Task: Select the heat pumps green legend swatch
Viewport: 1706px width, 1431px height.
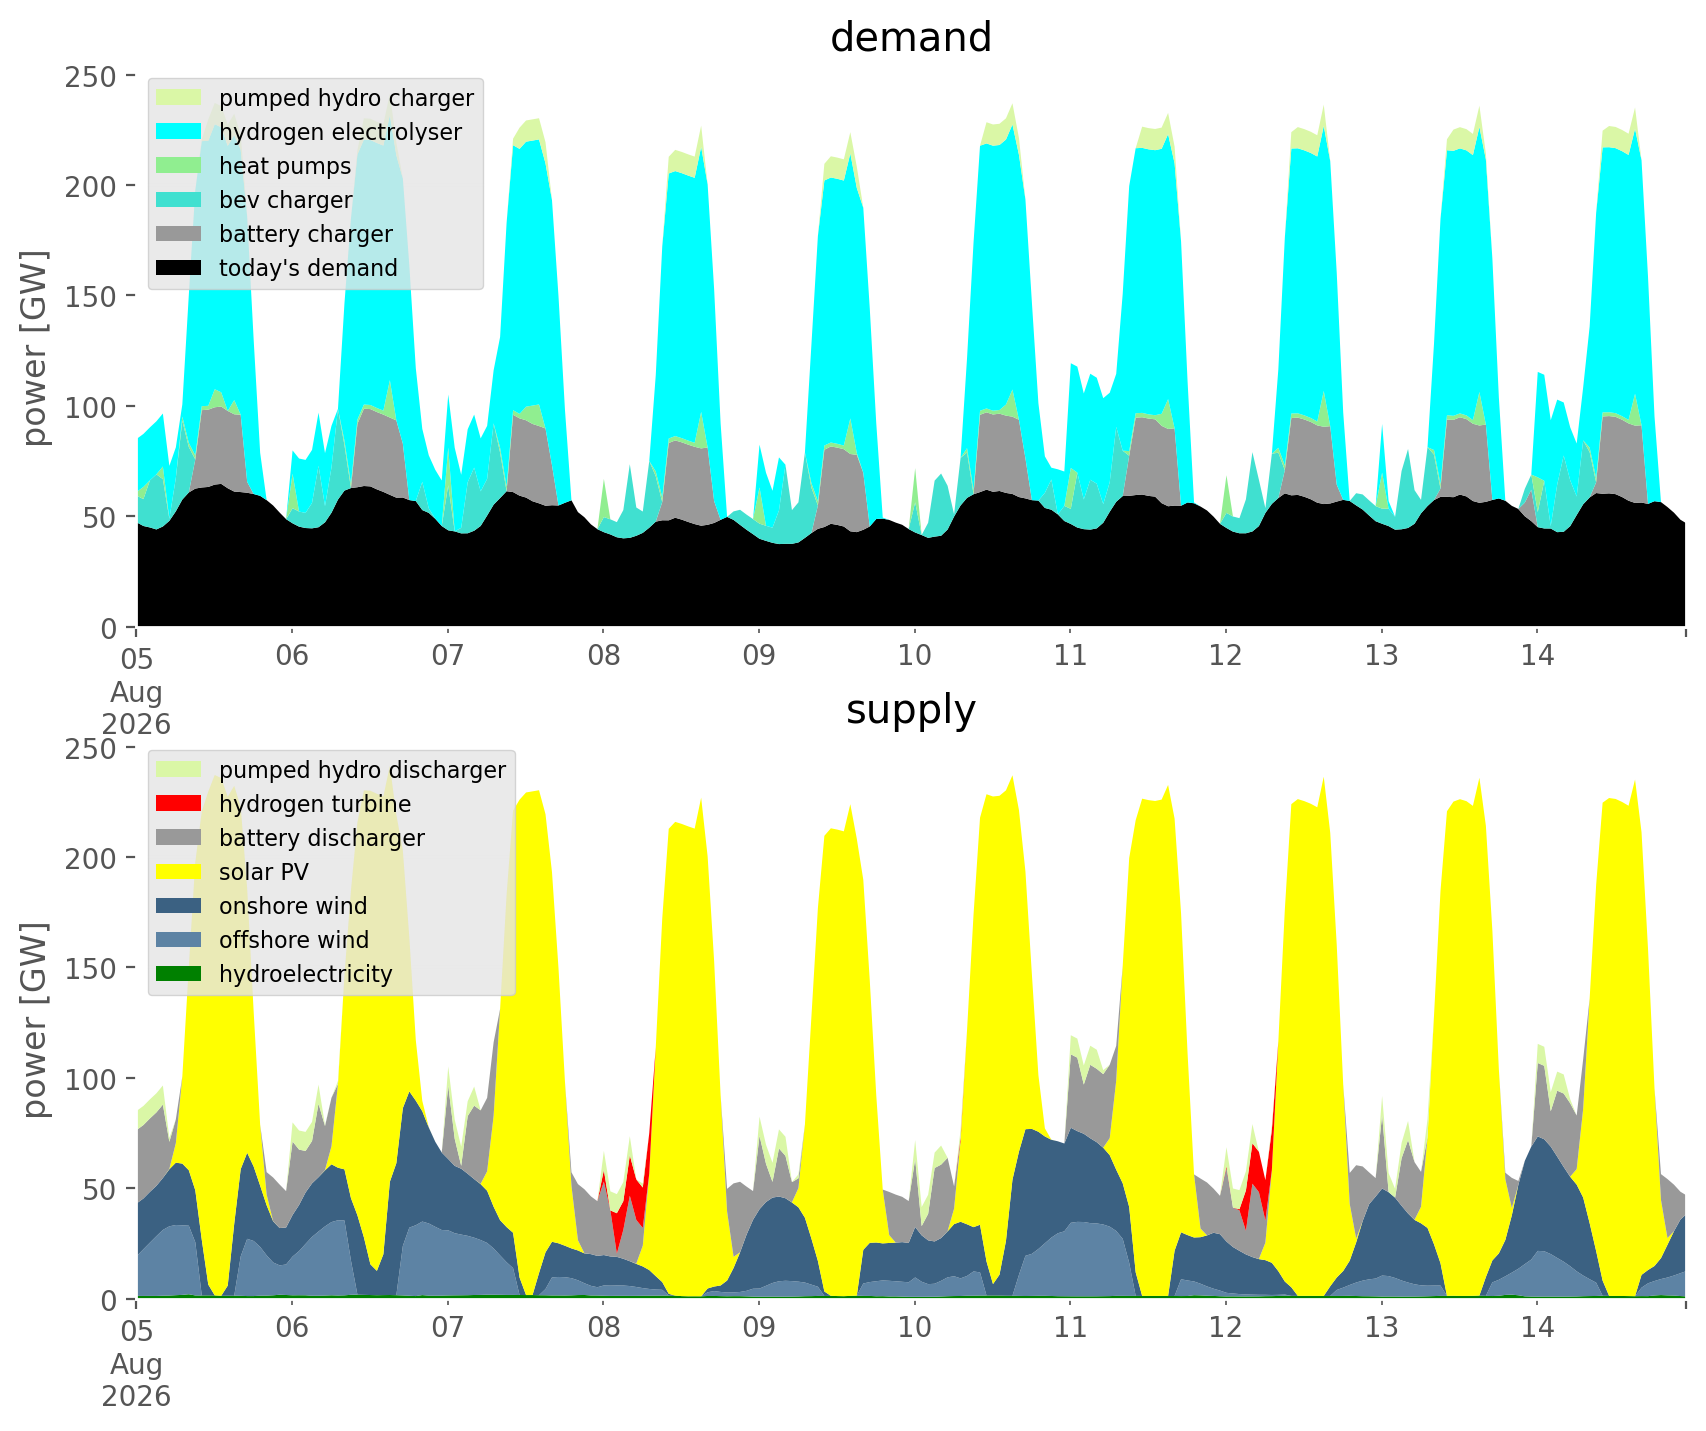Action: tap(180, 165)
